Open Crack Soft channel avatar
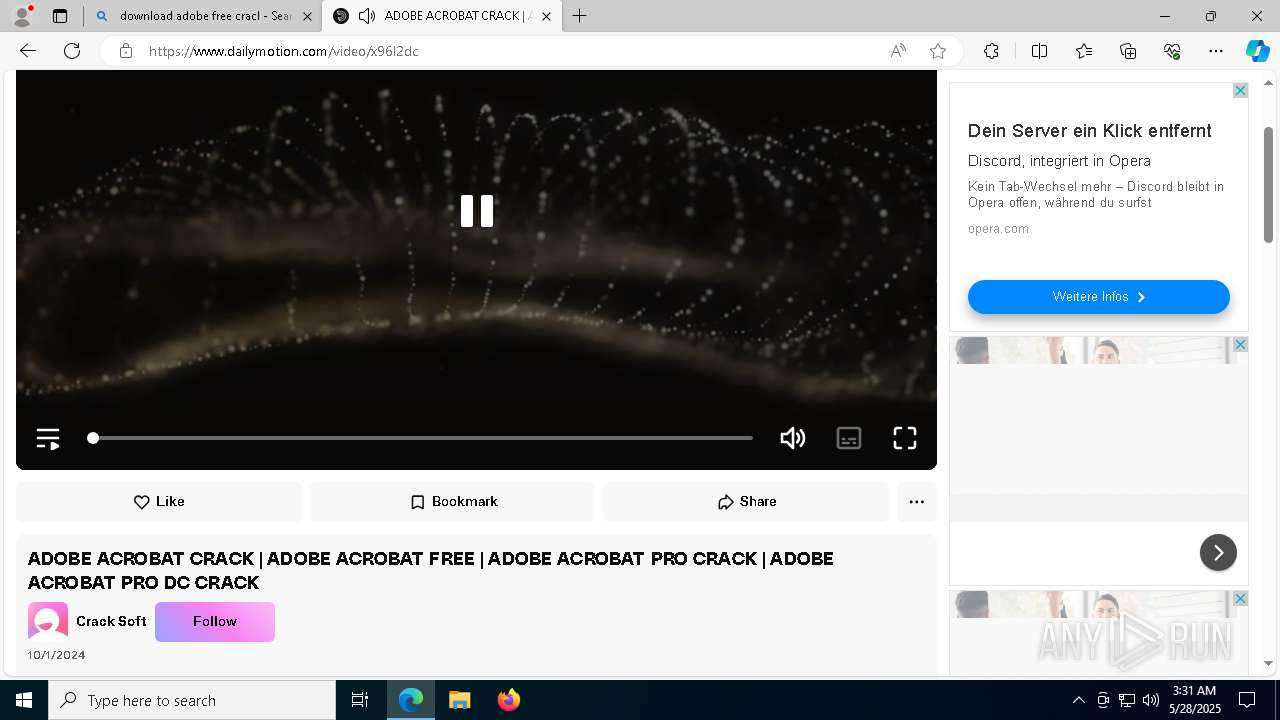1280x720 pixels. pyautogui.click(x=48, y=622)
